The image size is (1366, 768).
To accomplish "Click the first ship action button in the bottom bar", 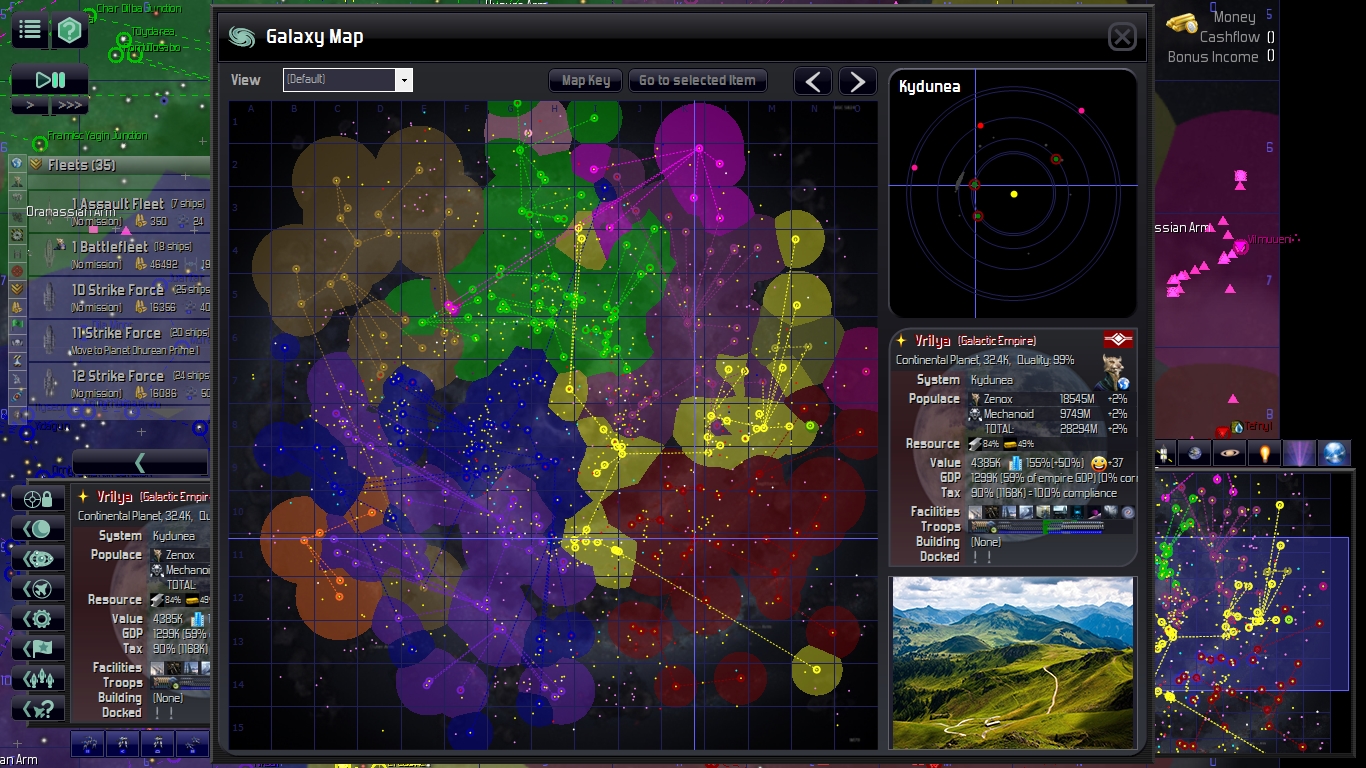I will (88, 743).
